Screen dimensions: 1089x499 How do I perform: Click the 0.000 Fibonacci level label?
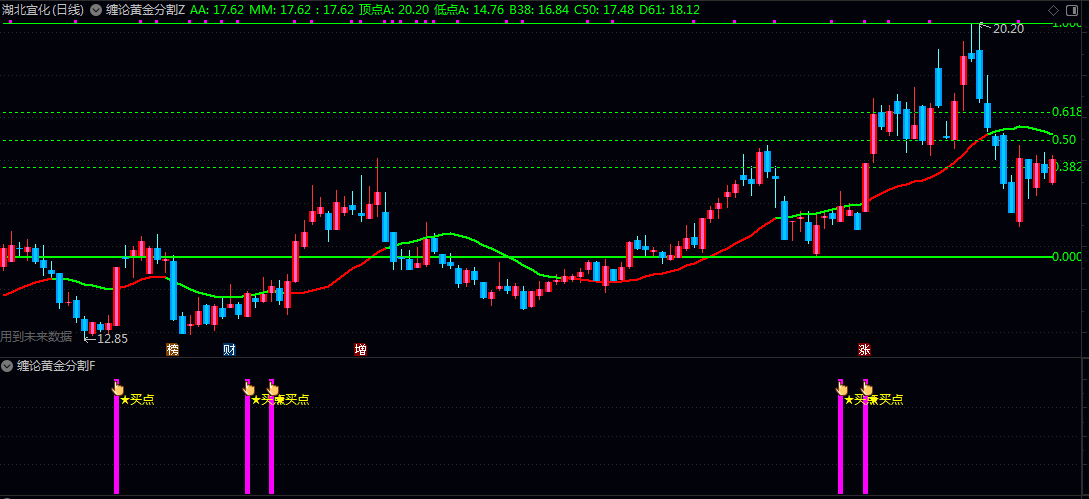1067,257
